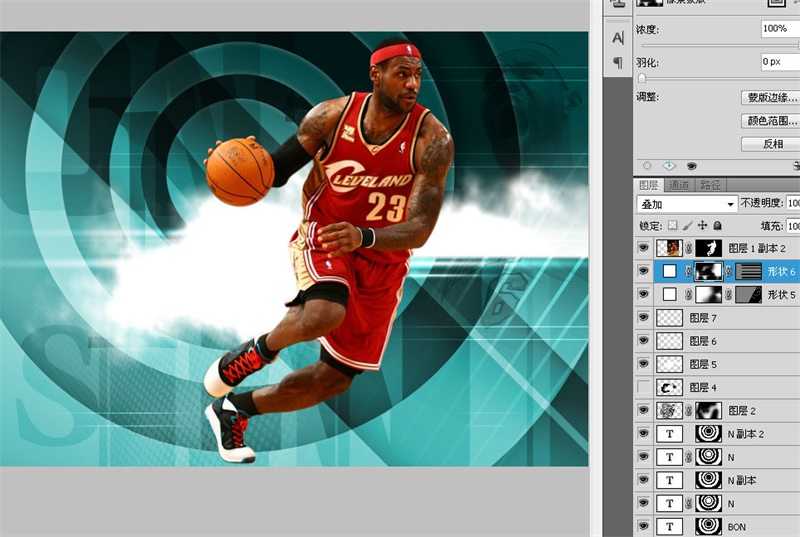The image size is (800, 537).
Task: Click the lock position move icon
Action: click(x=702, y=226)
